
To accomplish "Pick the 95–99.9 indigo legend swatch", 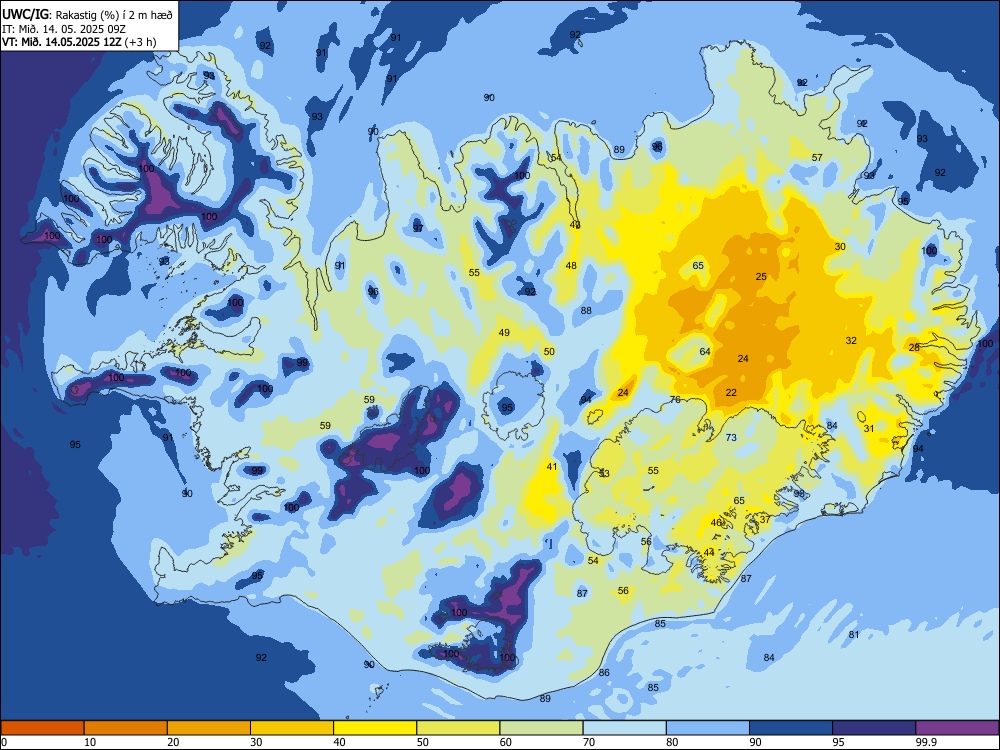I will (874, 728).
